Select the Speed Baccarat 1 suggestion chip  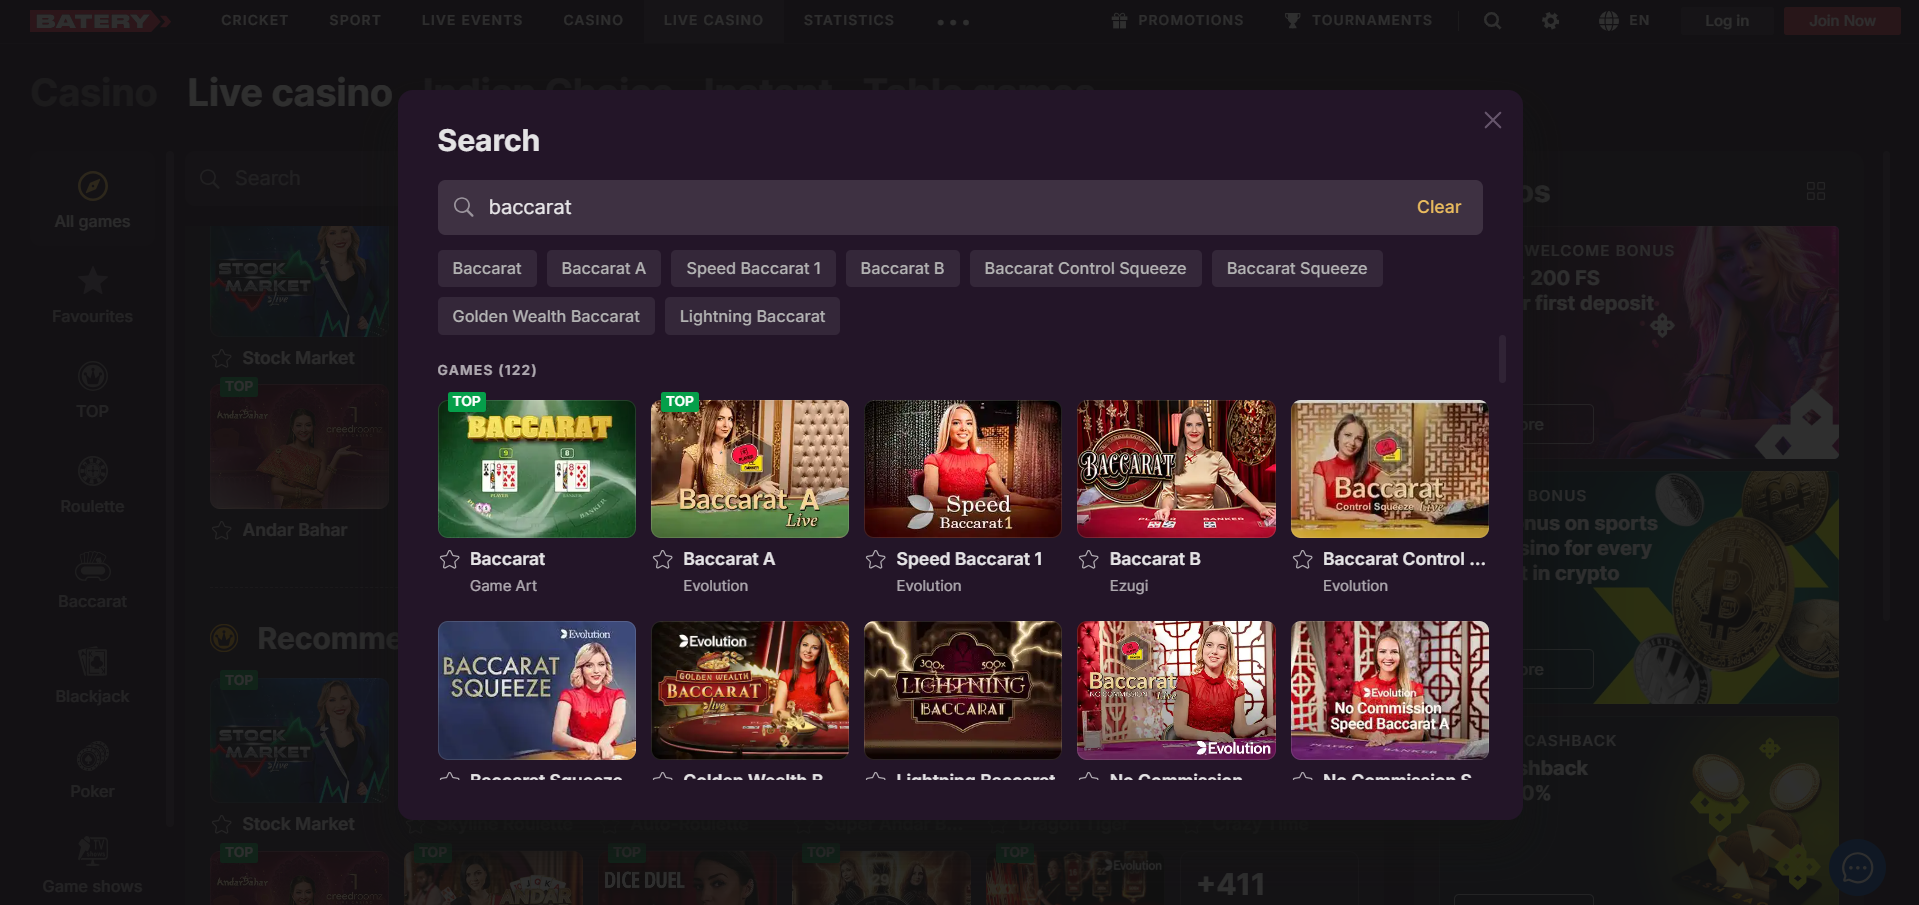tap(753, 268)
